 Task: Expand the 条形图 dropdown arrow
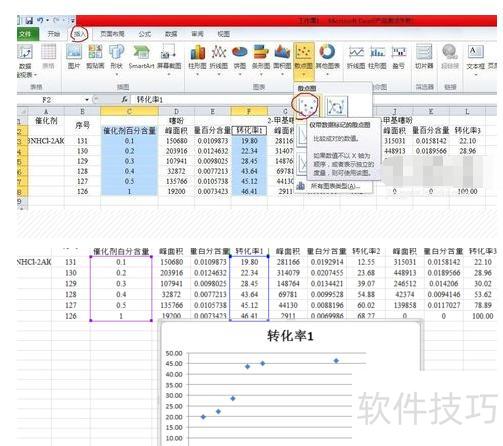coord(261,74)
